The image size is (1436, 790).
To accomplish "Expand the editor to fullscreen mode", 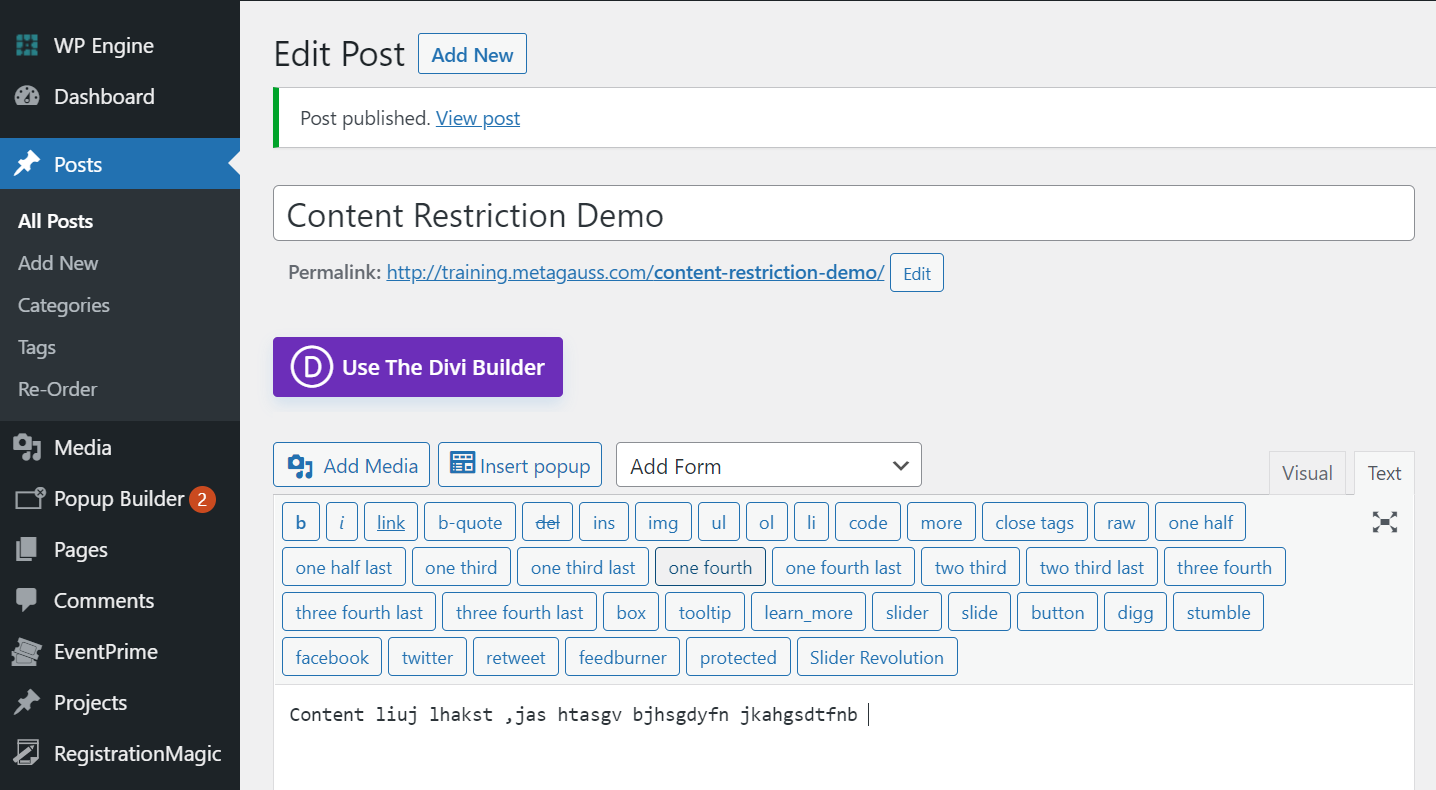I will pos(1384,521).
